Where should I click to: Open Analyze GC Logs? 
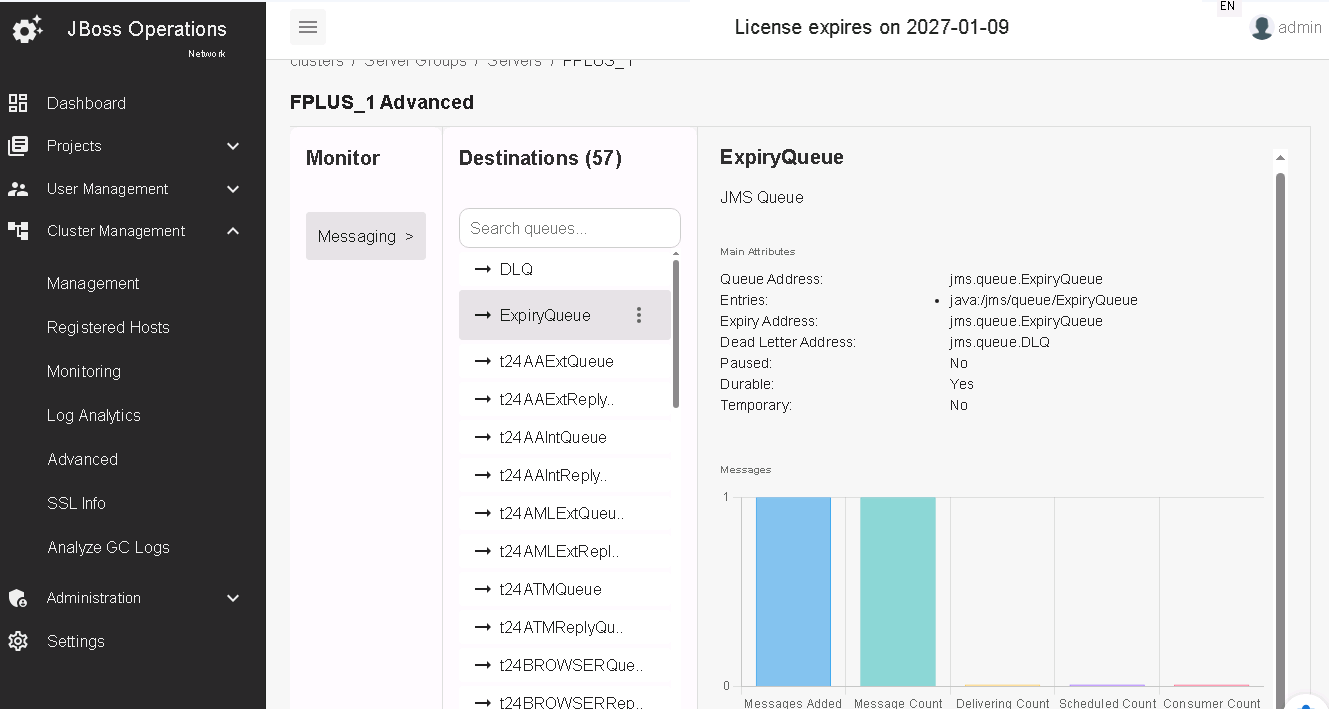pos(108,548)
